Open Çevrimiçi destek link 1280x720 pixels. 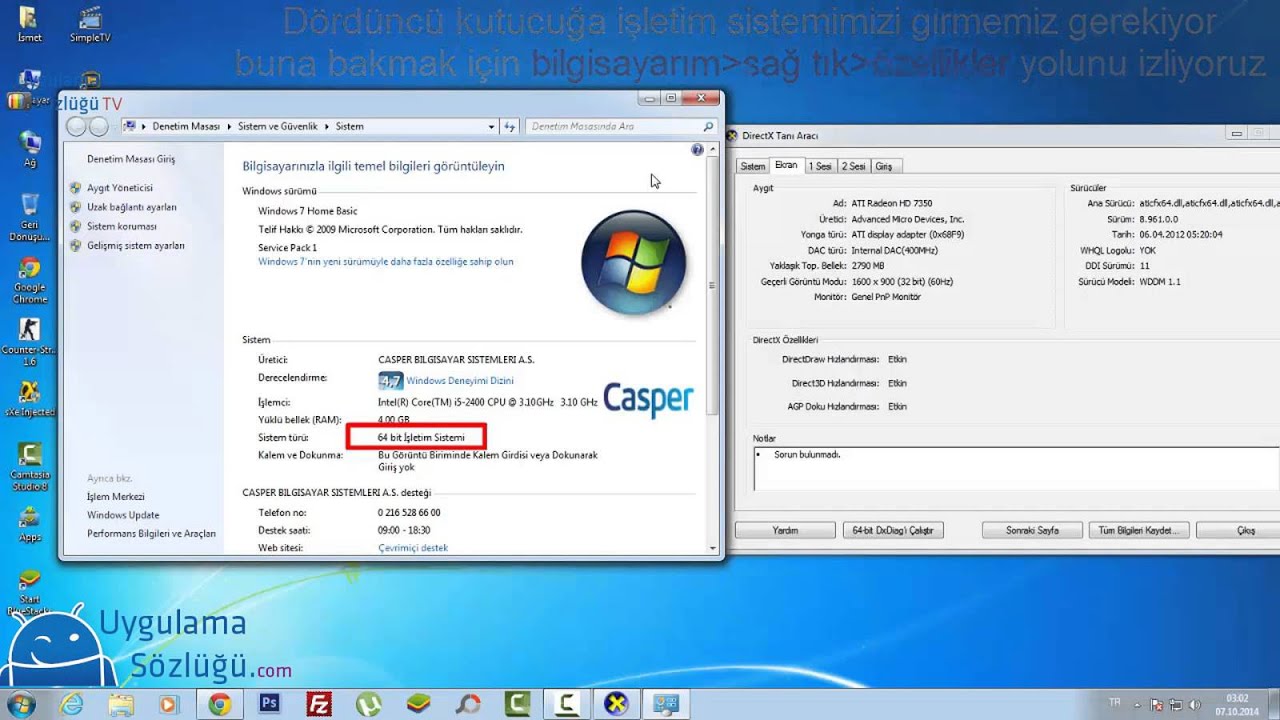[413, 548]
